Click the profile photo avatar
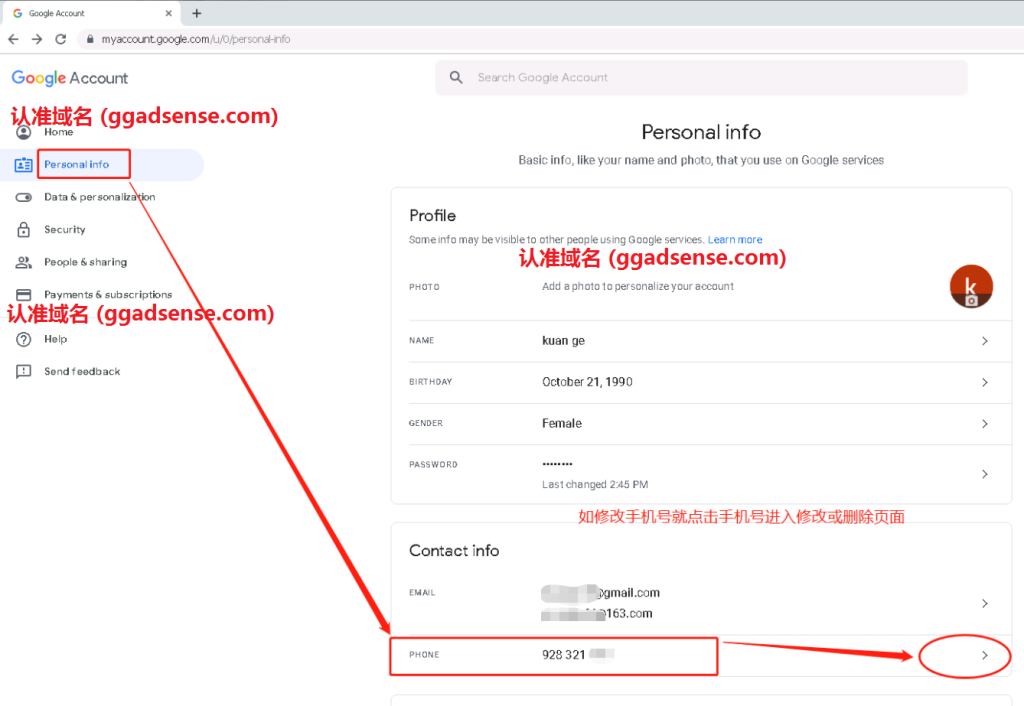Viewport: 1024px width, 706px height. 970,287
